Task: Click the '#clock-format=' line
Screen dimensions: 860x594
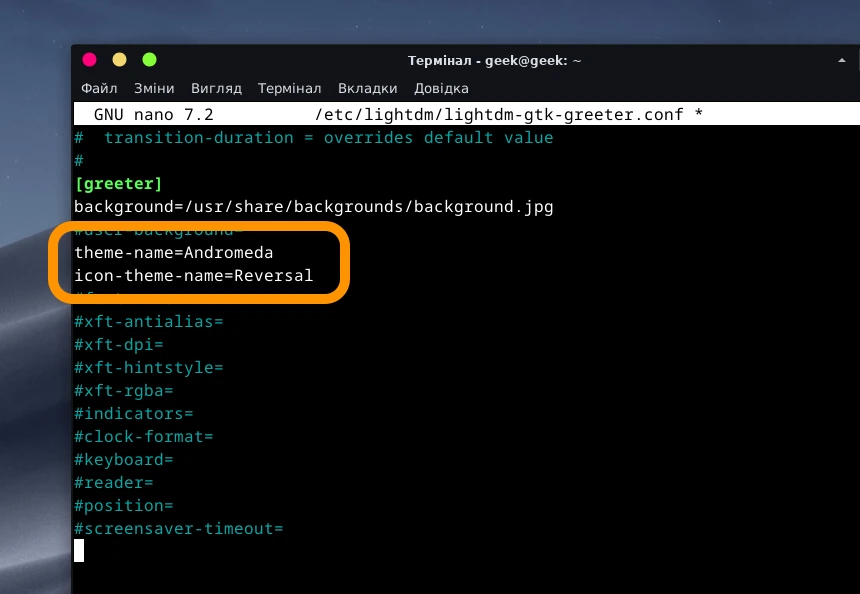Action: [144, 437]
